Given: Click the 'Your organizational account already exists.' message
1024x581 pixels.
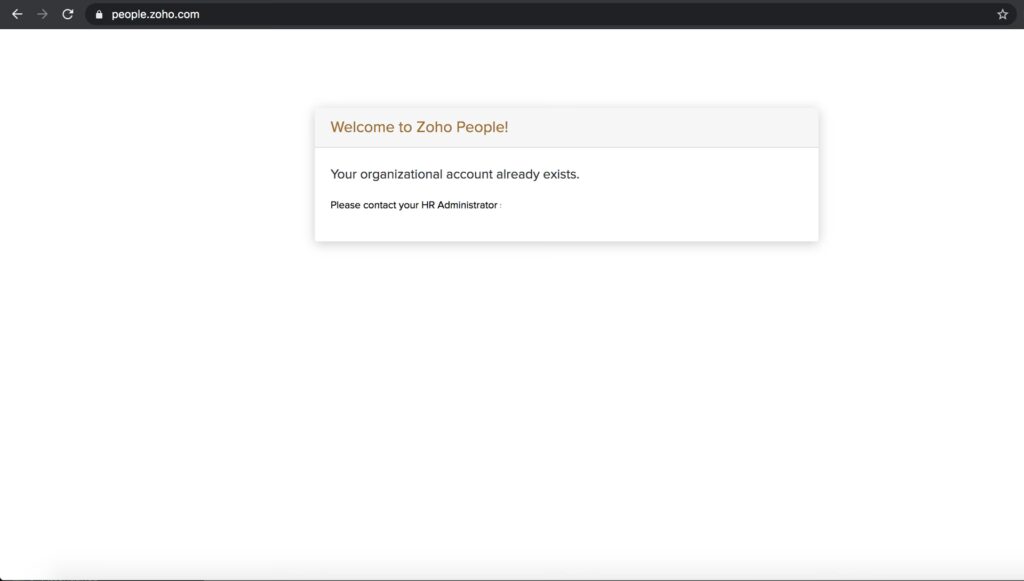Looking at the screenshot, I should (x=454, y=174).
